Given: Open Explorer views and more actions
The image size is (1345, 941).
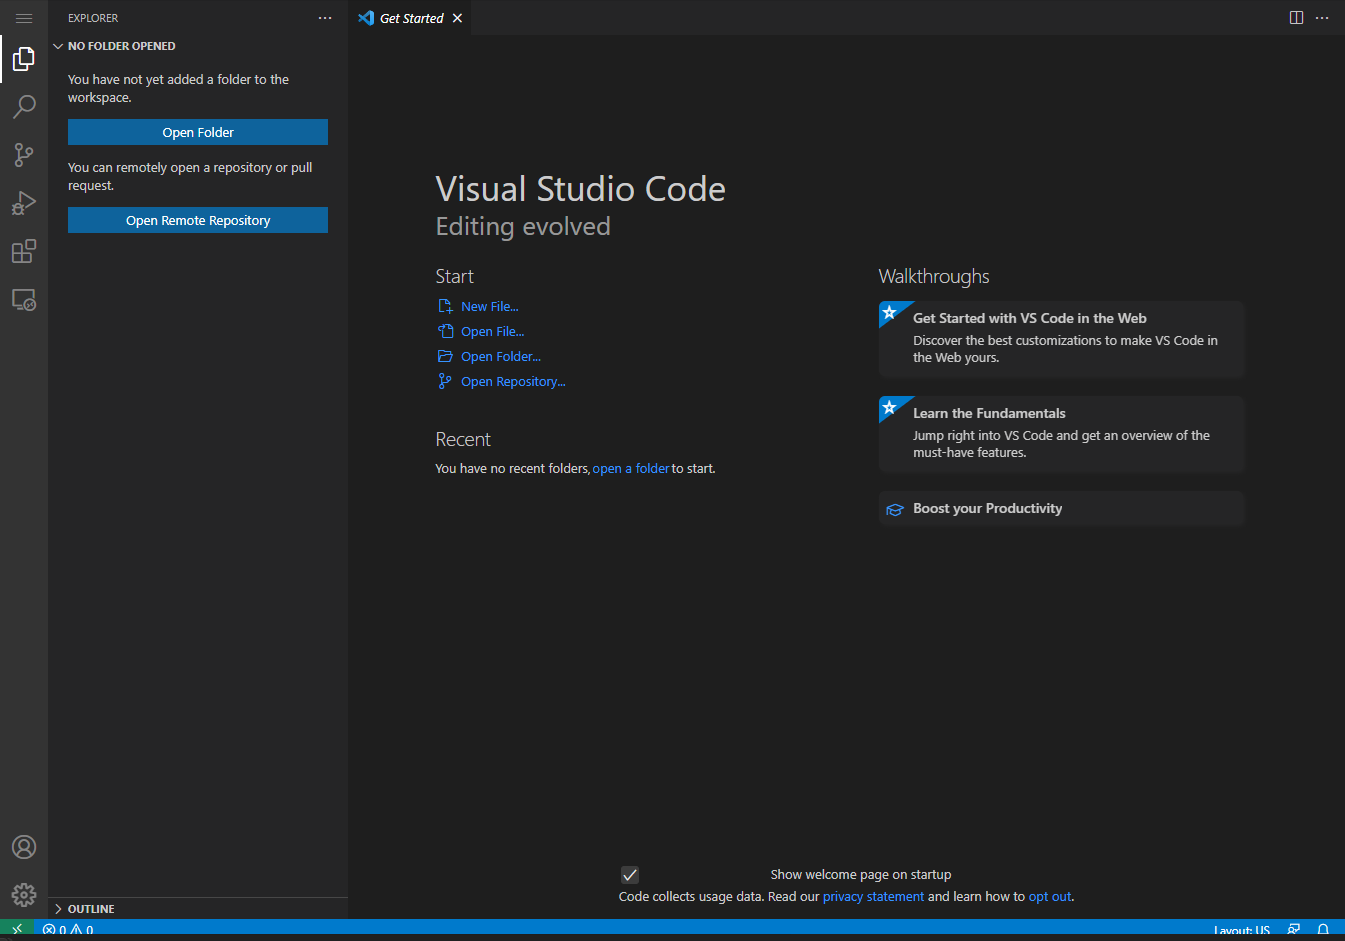Looking at the screenshot, I should (x=325, y=18).
